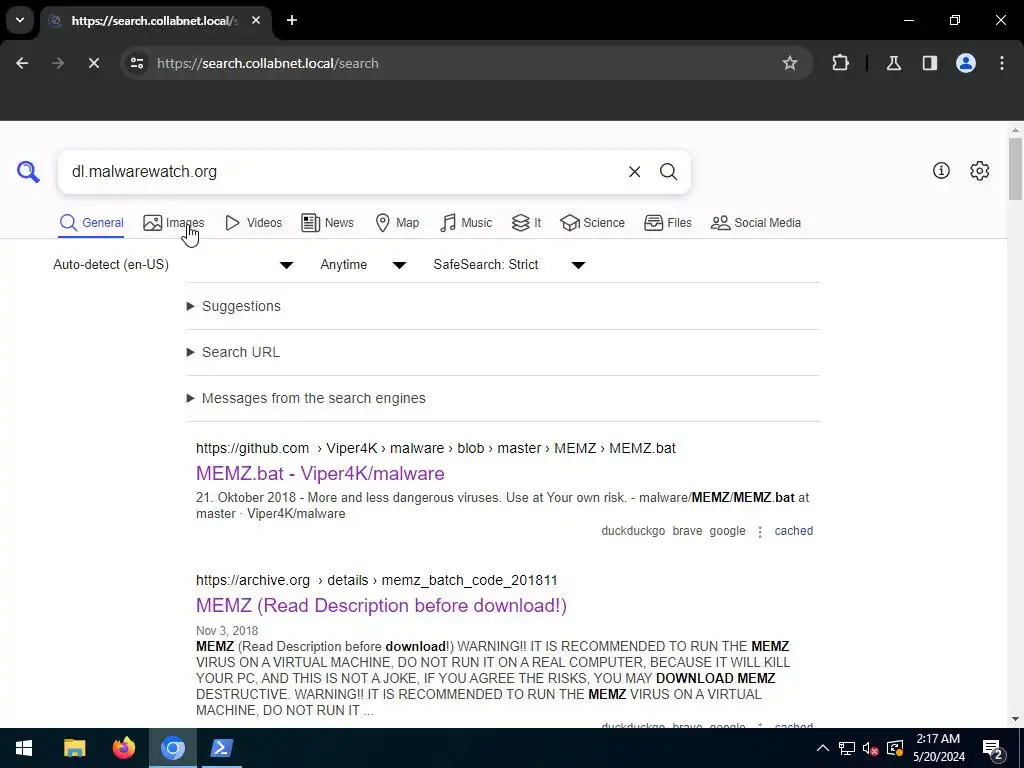Click 'duckduckgo' under the MEMZ.bat result

pyautogui.click(x=633, y=531)
